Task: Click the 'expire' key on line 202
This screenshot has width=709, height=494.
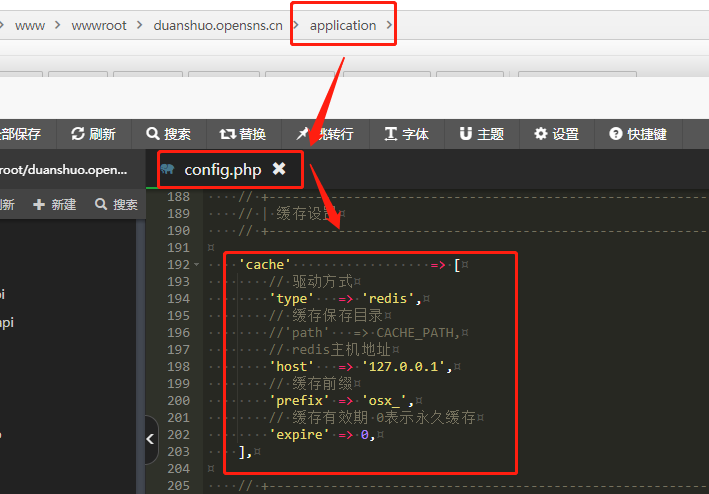Action: click(x=299, y=435)
